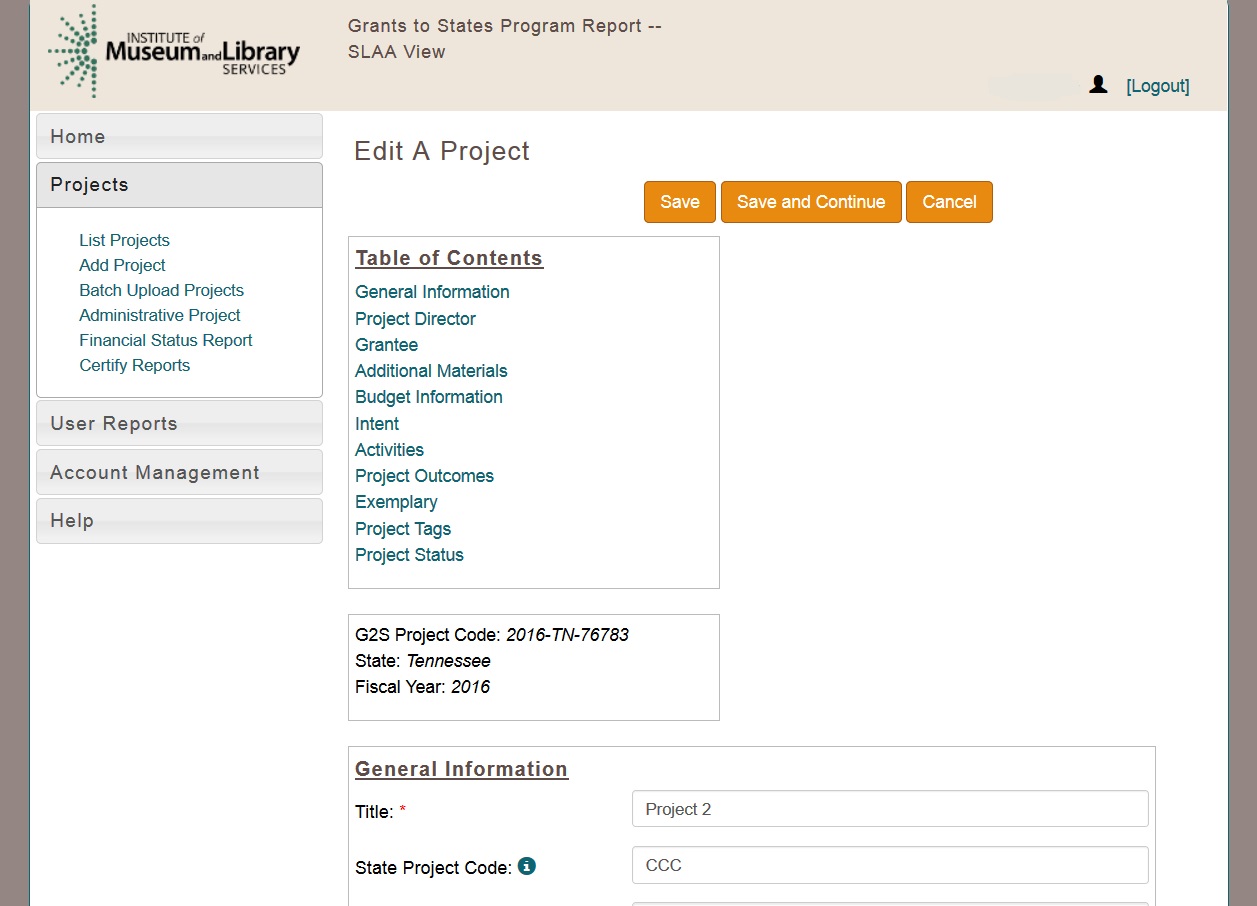Click Save and Continue

(811, 202)
